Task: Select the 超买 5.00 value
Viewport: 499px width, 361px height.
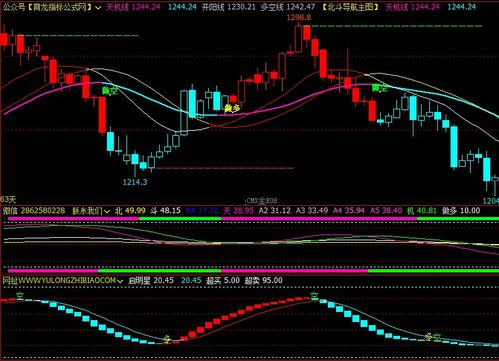Action: [x=223, y=281]
